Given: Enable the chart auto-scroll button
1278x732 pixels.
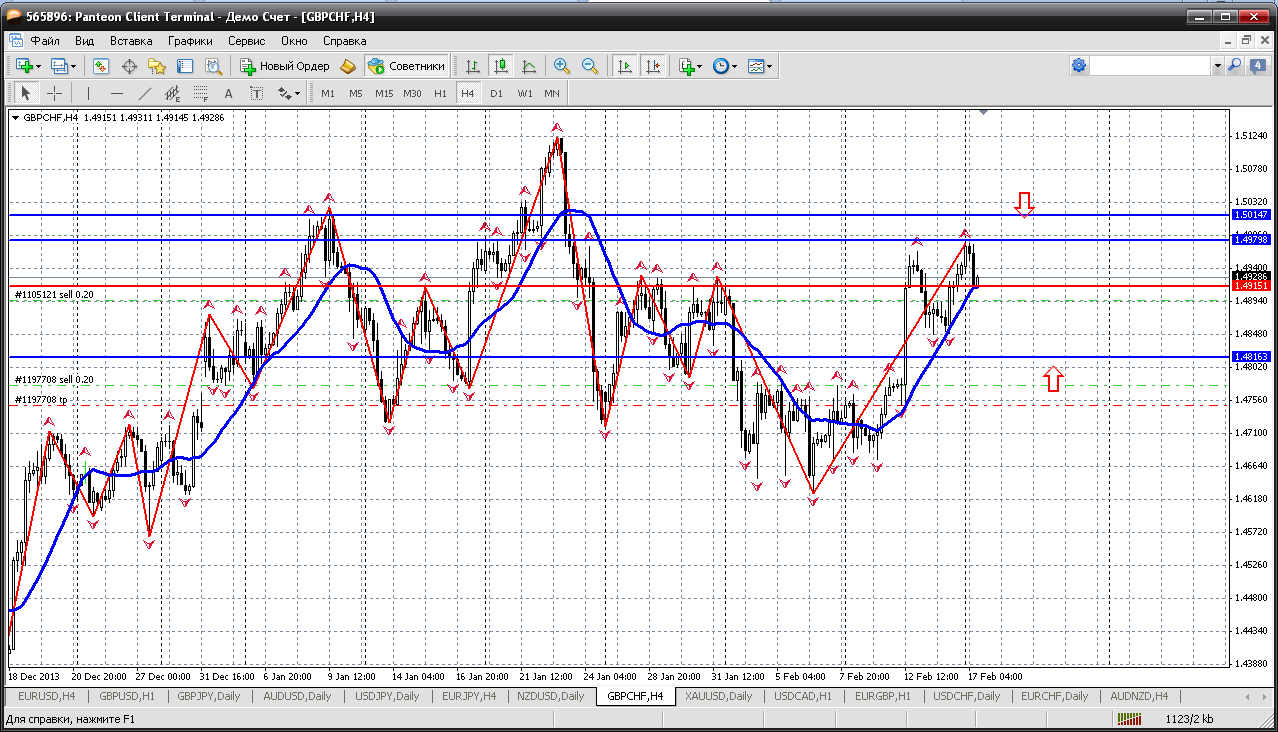Looking at the screenshot, I should [x=625, y=66].
